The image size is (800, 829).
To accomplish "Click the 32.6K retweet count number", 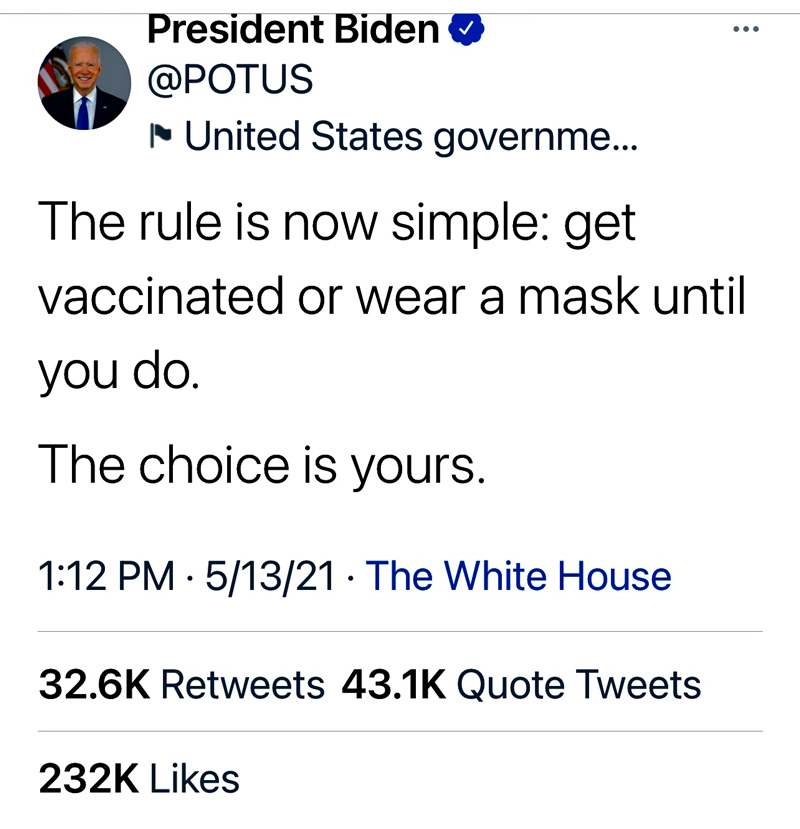I will pos(94,685).
